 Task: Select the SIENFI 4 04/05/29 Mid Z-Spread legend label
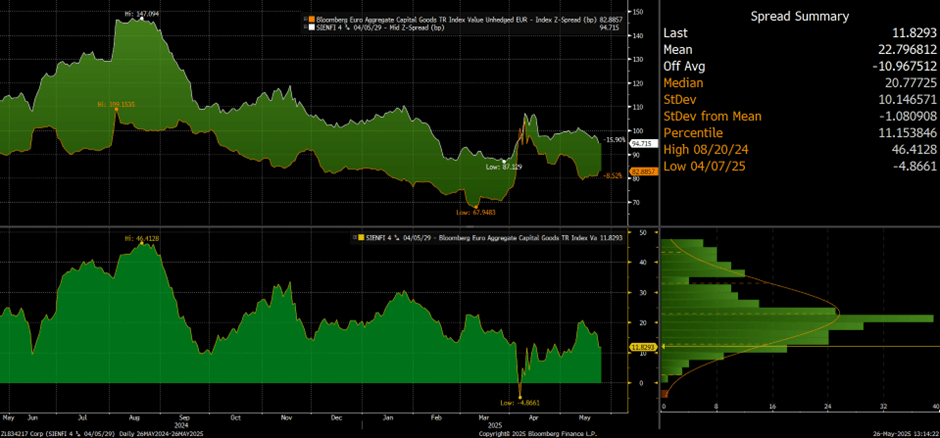click(379, 26)
